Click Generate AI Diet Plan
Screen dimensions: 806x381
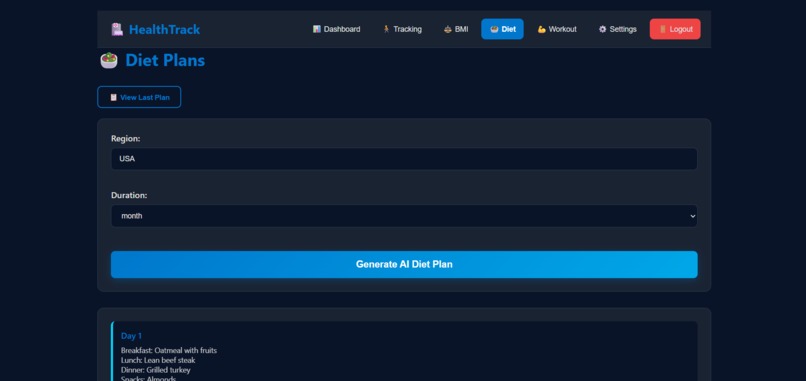pos(404,264)
